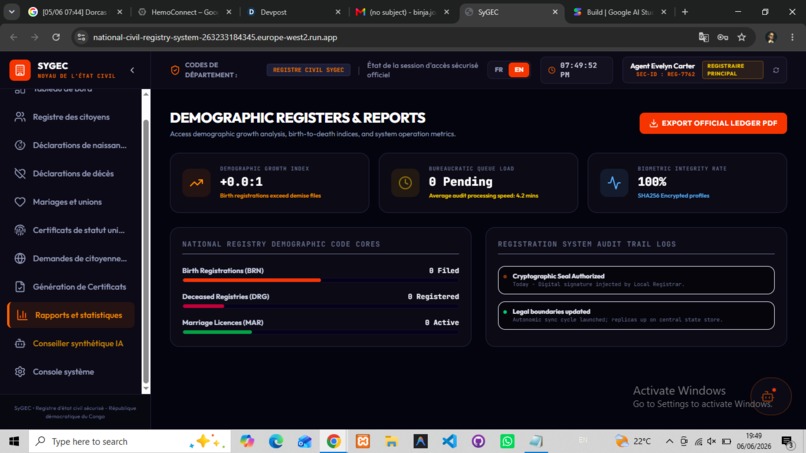Click EXPORT OFFICIAL LEDGER PDF button
Image resolution: width=806 pixels, height=453 pixels.
pyautogui.click(x=713, y=123)
